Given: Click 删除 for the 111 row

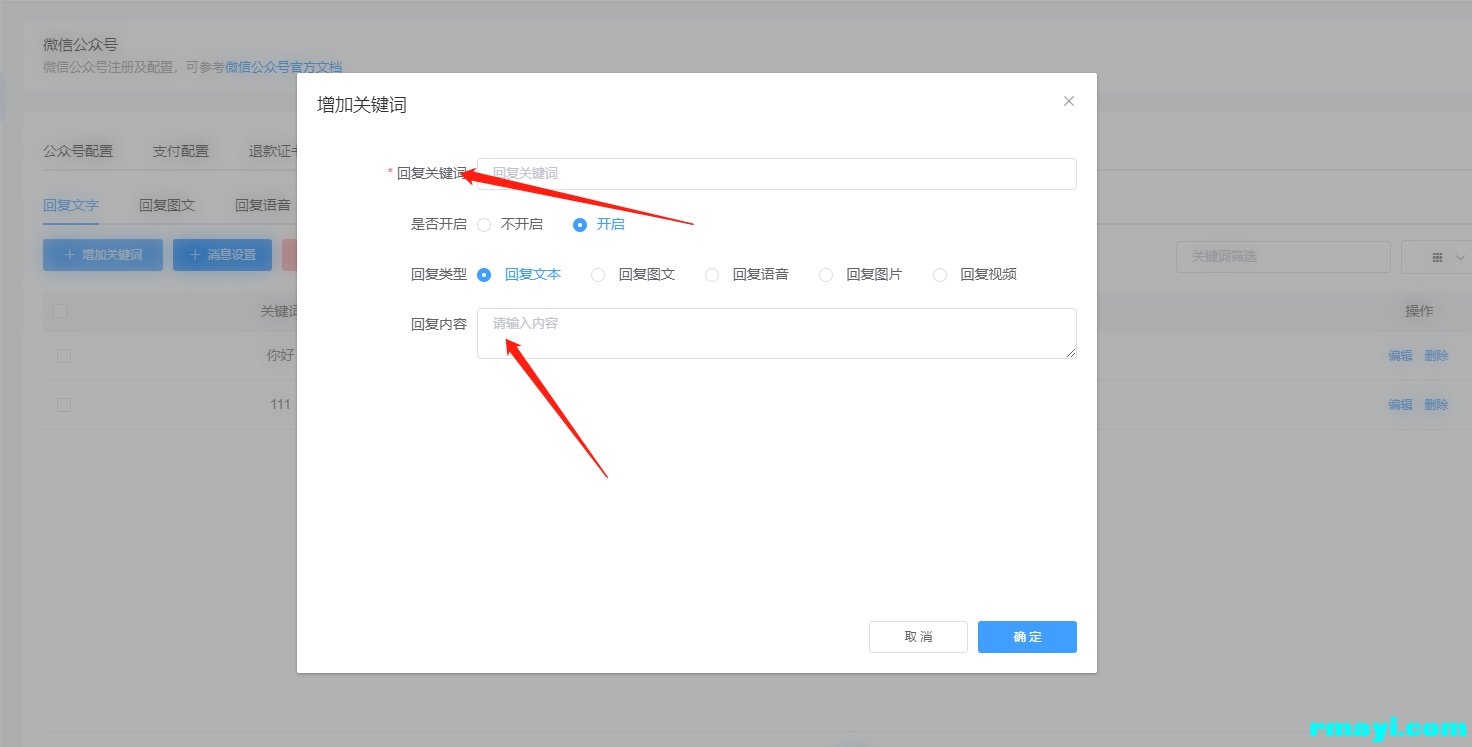Looking at the screenshot, I should click(x=1436, y=404).
